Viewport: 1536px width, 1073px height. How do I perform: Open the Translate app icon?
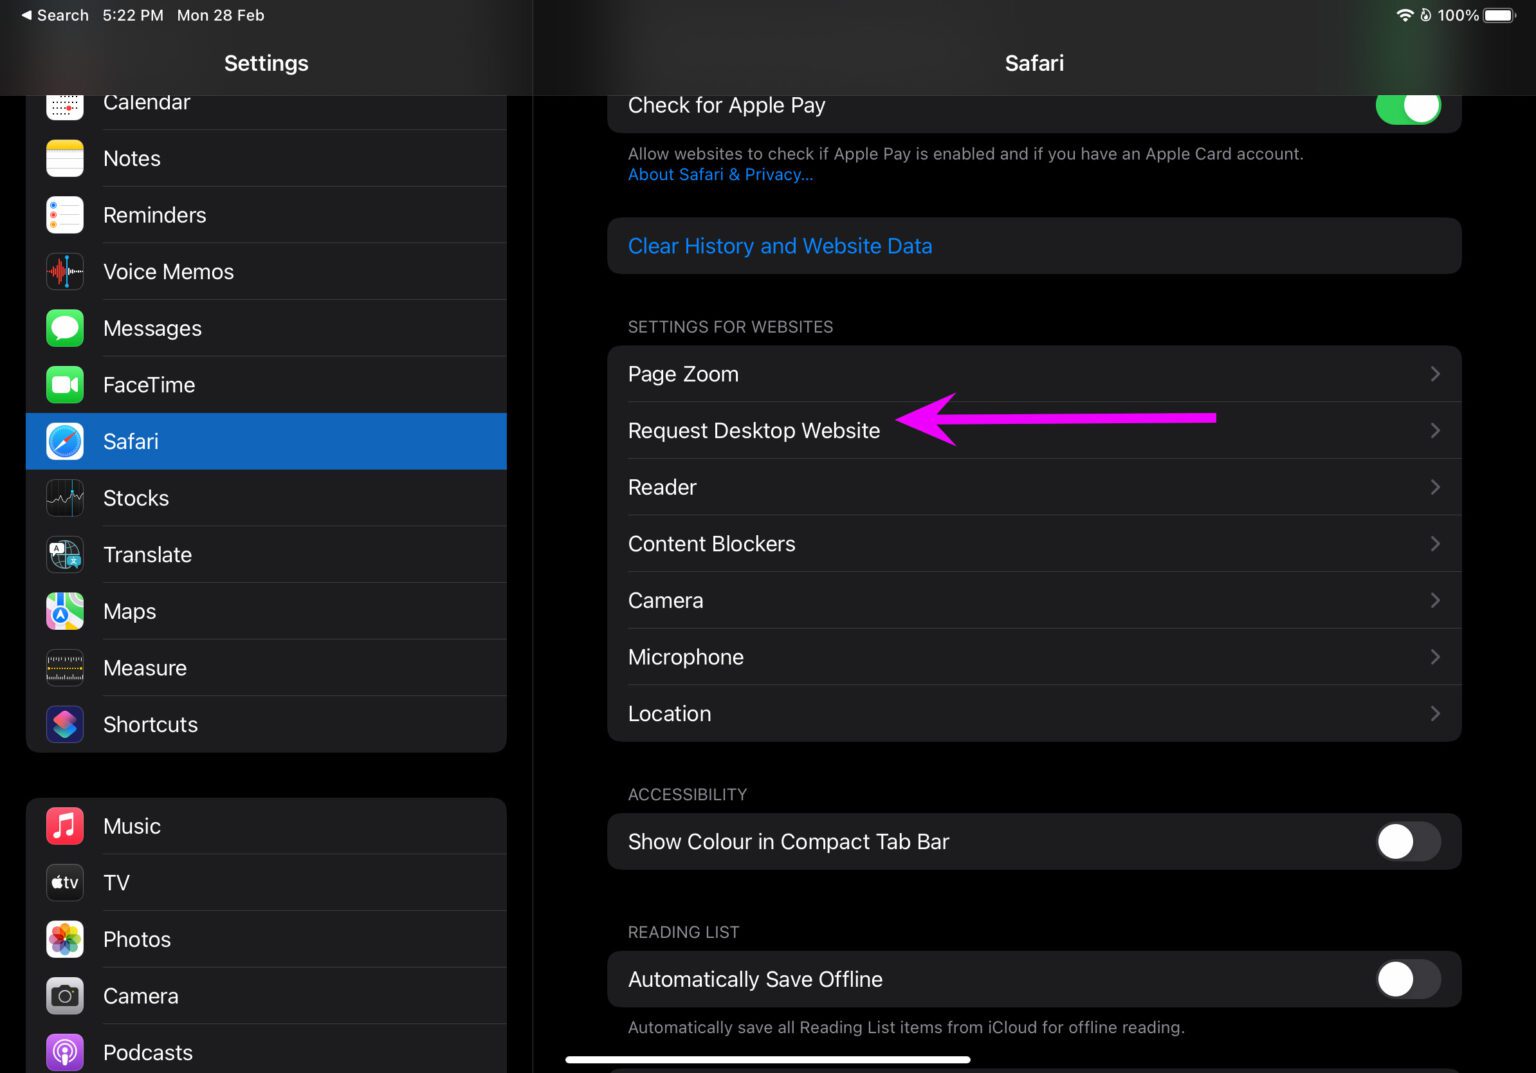(x=64, y=554)
